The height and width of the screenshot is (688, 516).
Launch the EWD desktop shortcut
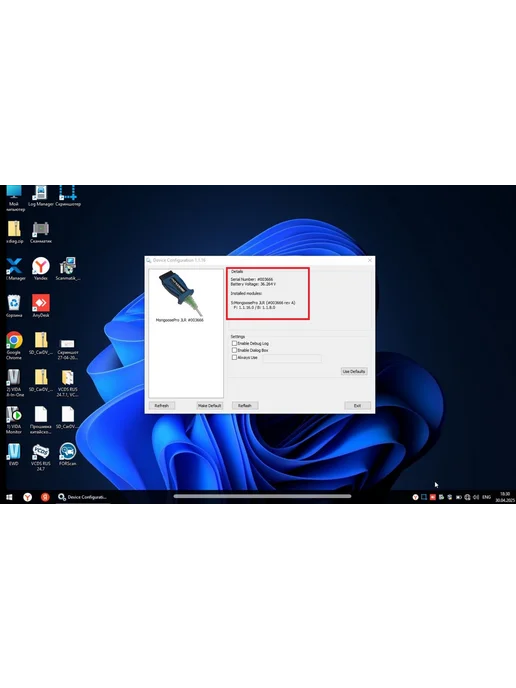pos(14,454)
